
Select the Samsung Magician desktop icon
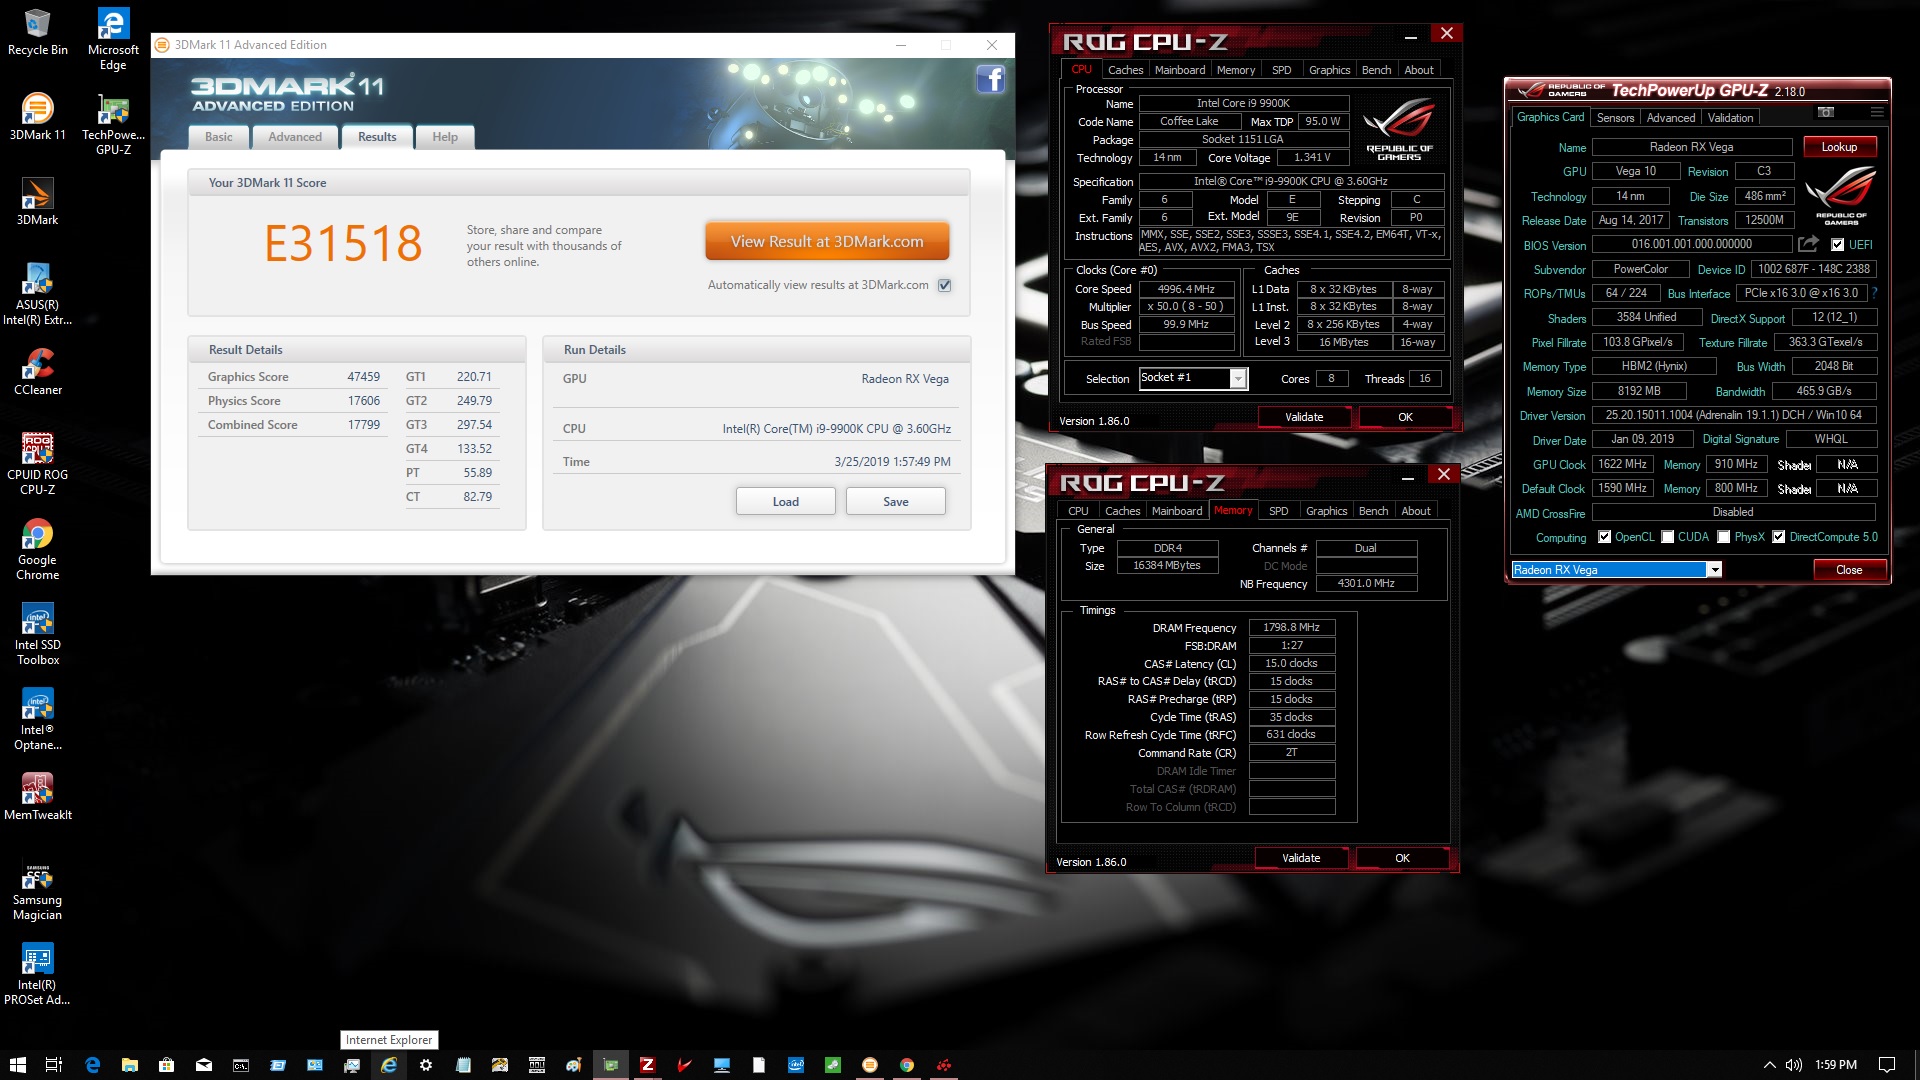(38, 890)
